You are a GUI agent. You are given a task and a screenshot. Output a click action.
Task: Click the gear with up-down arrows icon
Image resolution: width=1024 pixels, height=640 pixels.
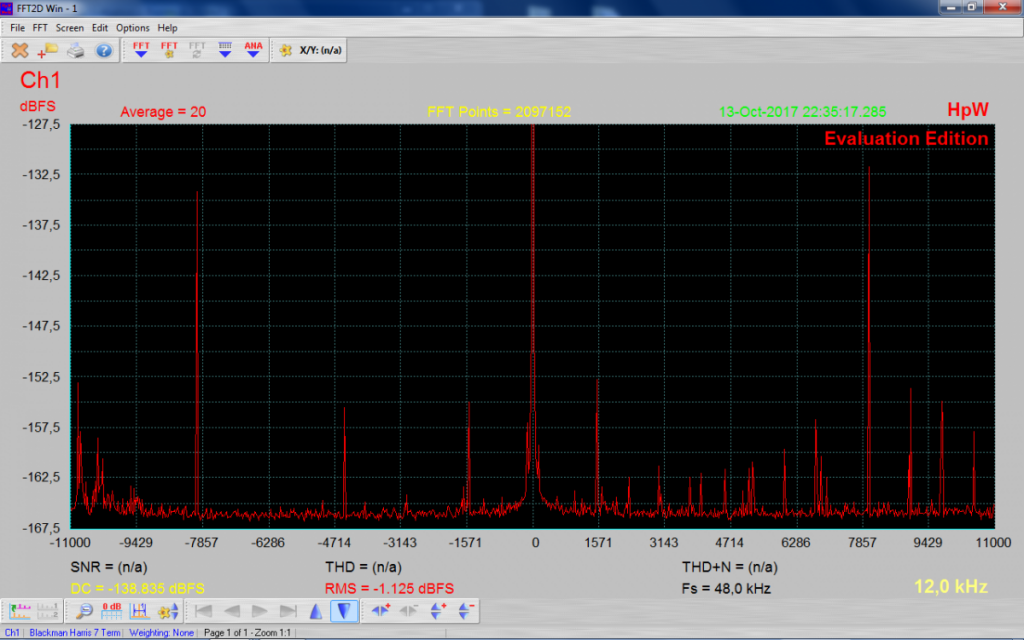(x=168, y=611)
